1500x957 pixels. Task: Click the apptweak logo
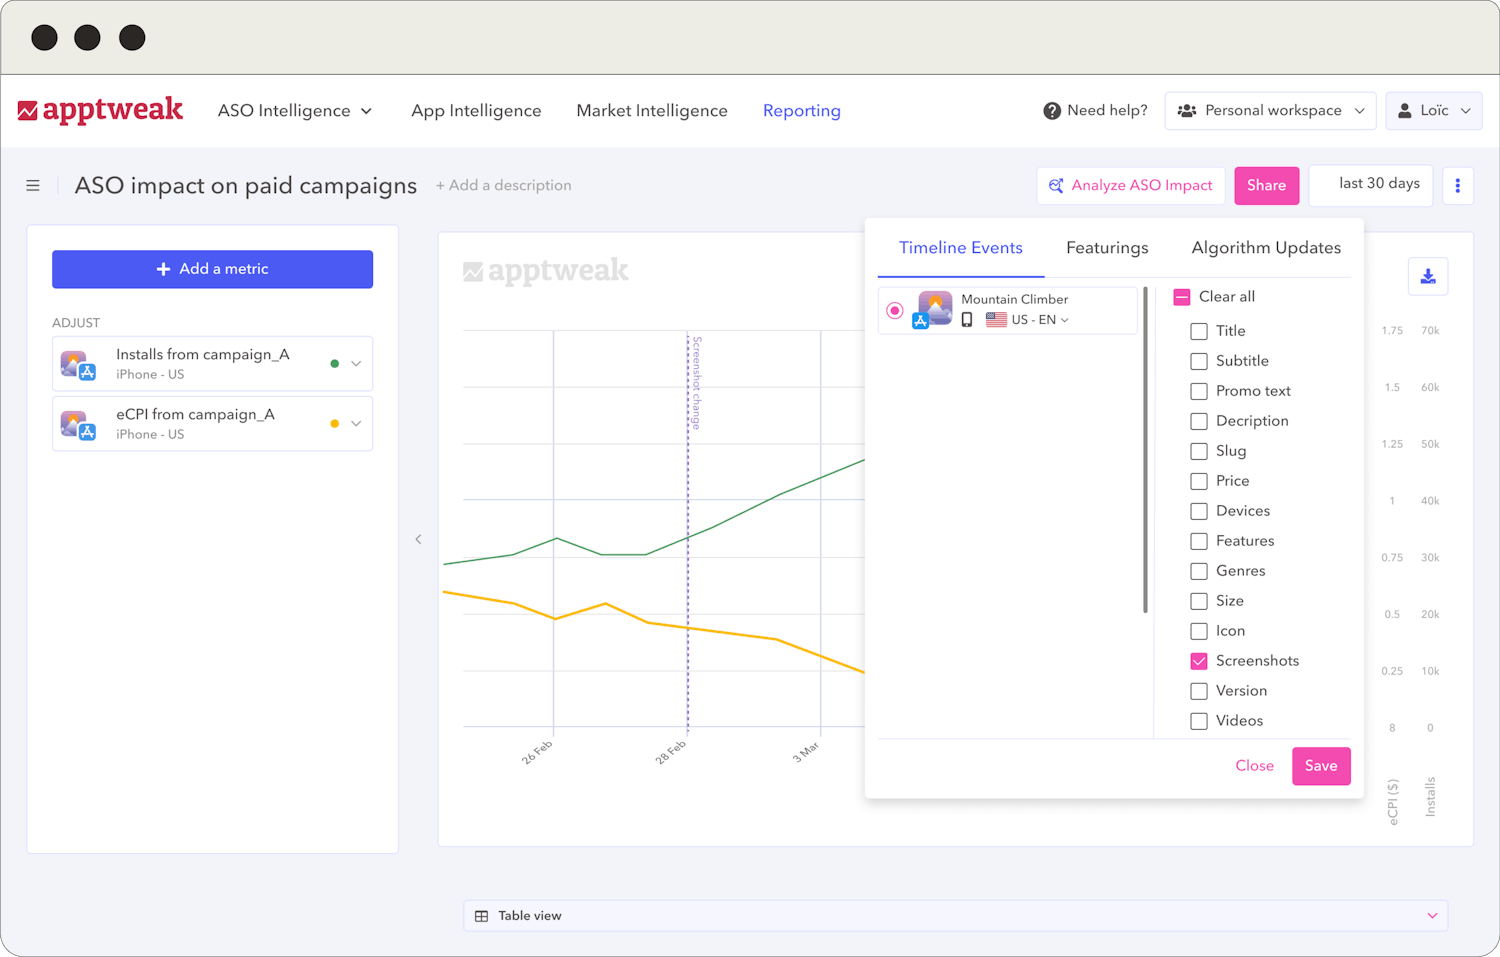[x=100, y=110]
